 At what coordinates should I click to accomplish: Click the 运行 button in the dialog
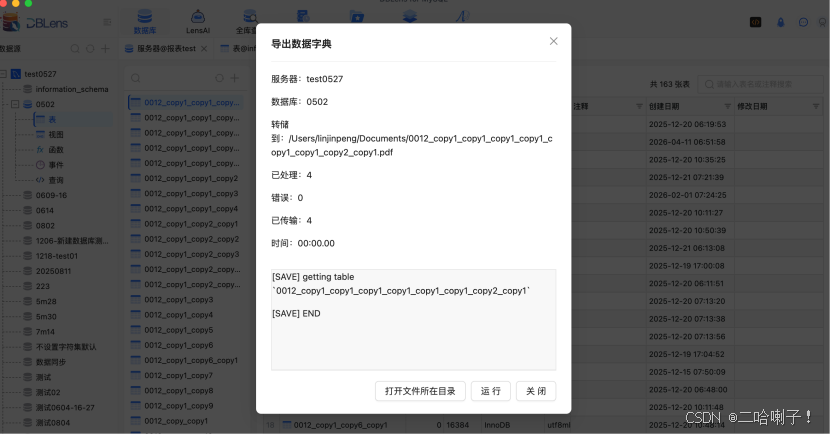[x=491, y=391]
